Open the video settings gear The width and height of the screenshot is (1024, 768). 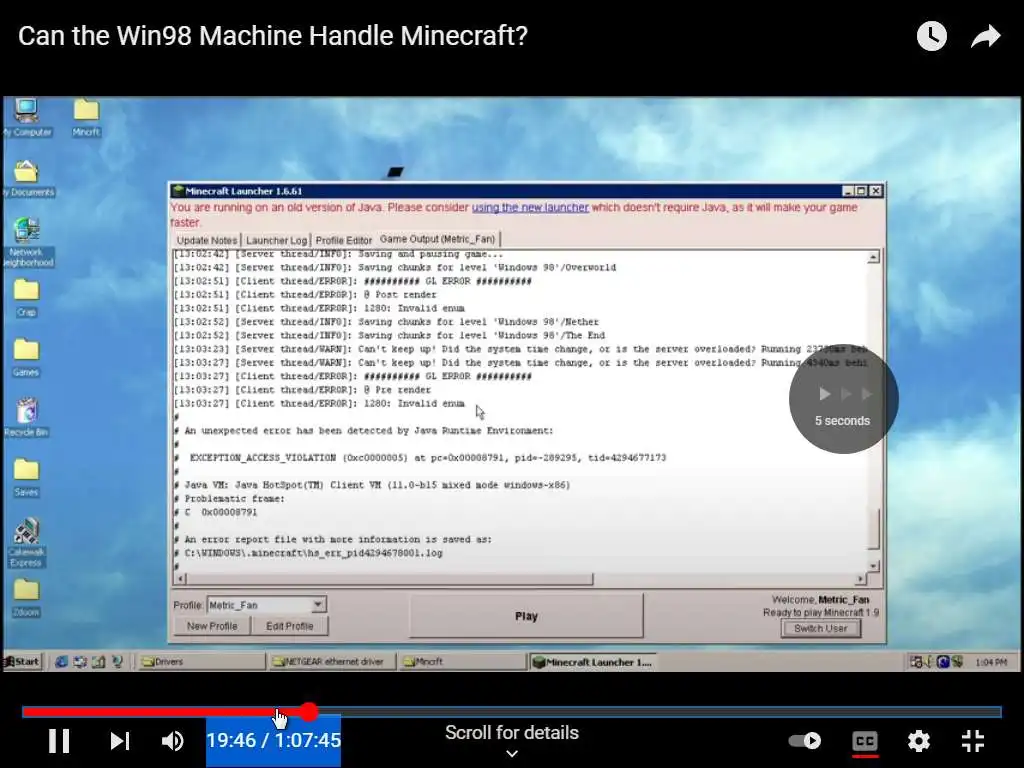[919, 741]
